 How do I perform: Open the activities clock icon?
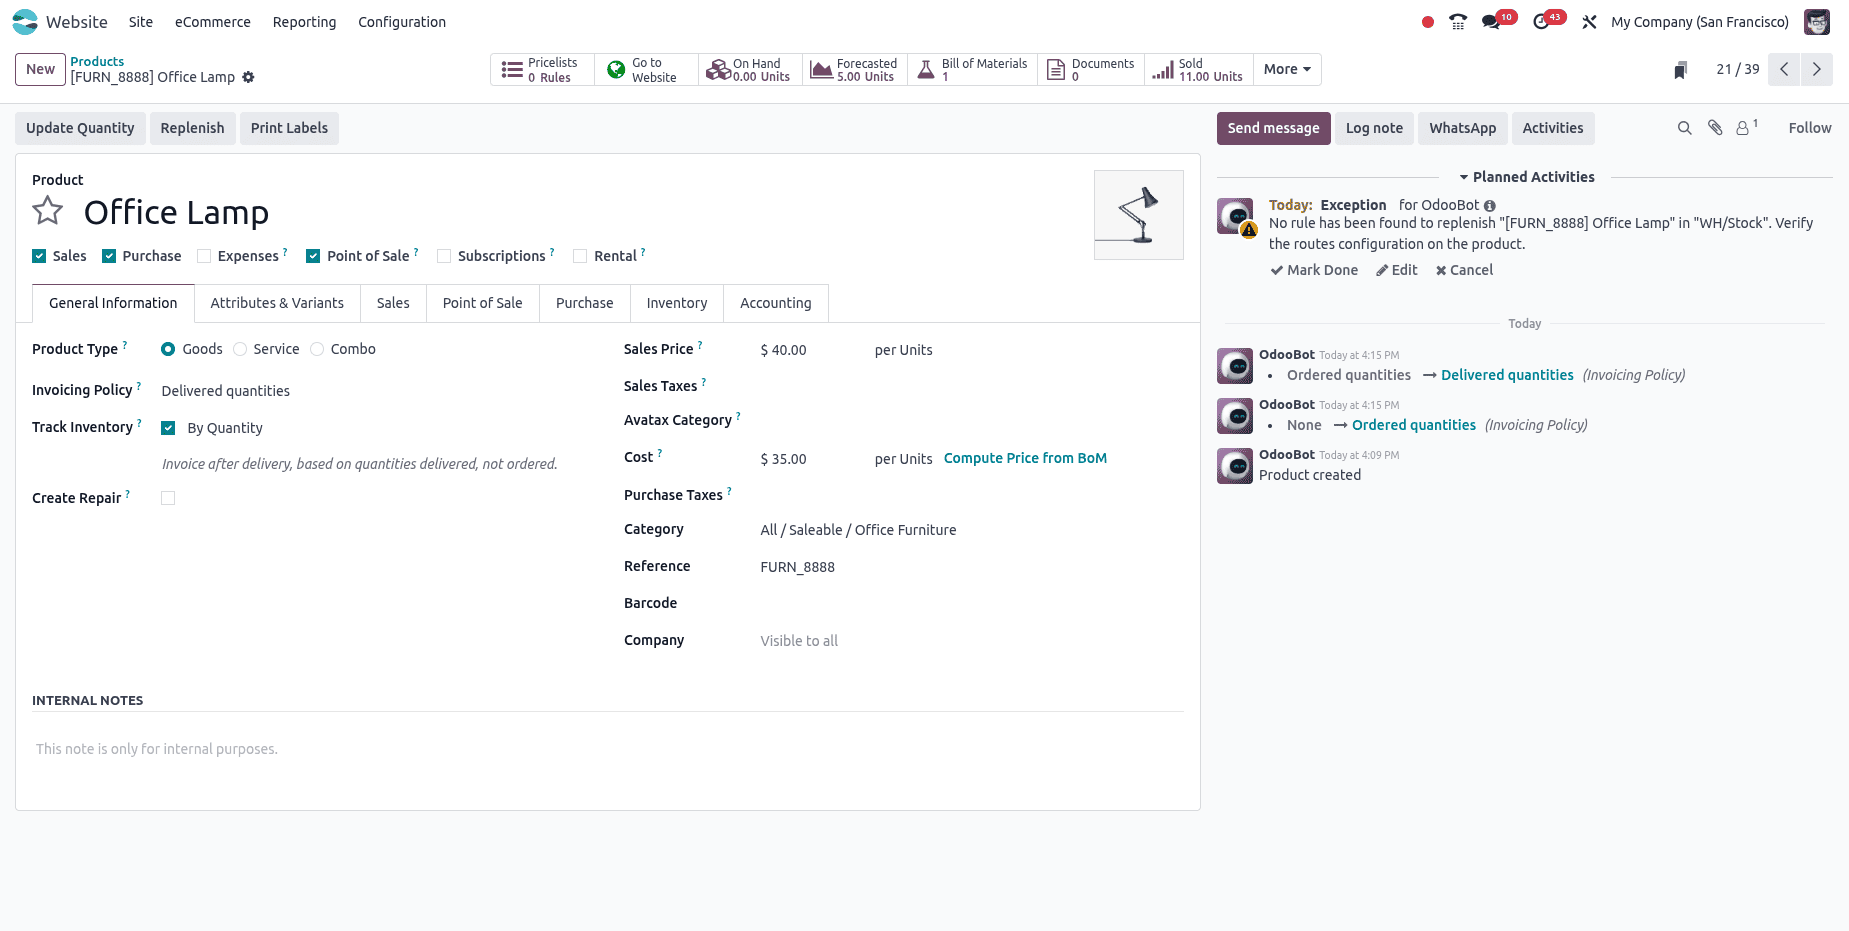1541,22
